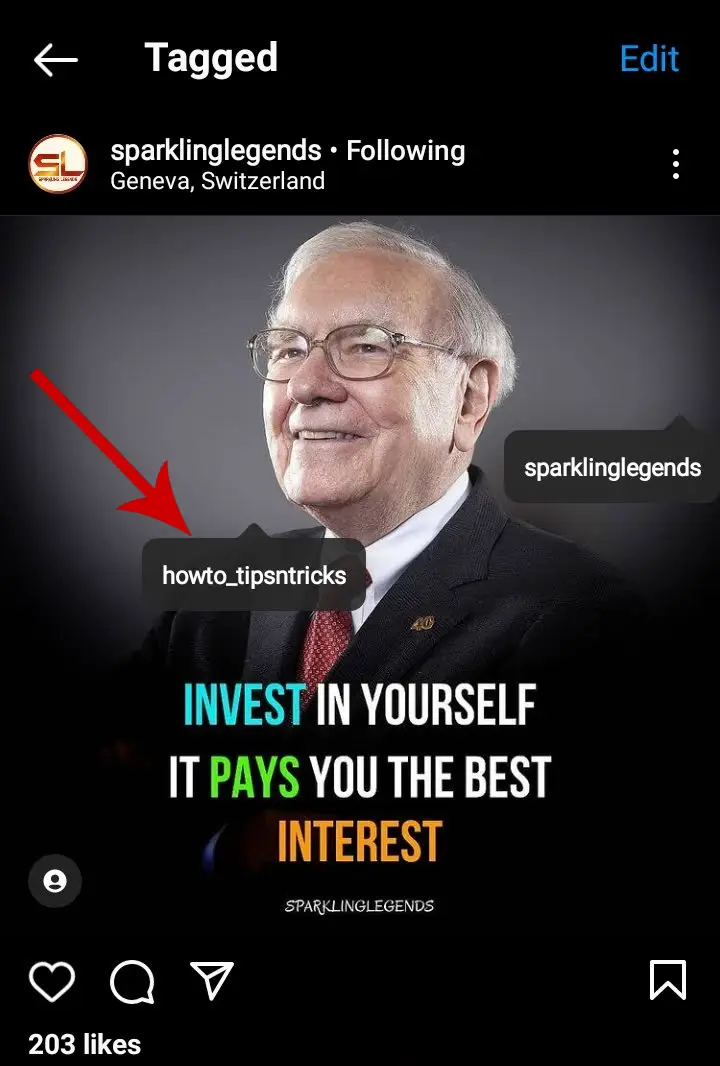Click the SPARKLINGLEGENDS watermark text
This screenshot has height=1066, width=720.
click(x=359, y=906)
